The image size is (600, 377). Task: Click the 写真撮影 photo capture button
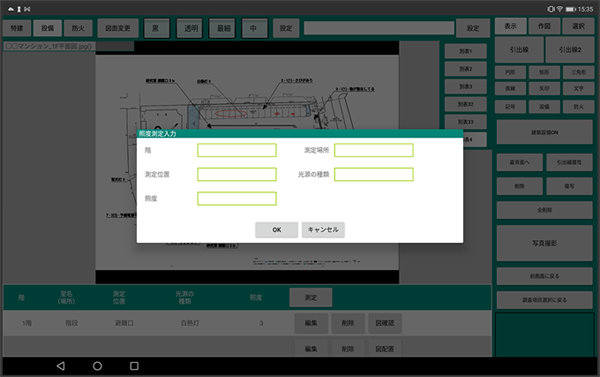(x=545, y=243)
